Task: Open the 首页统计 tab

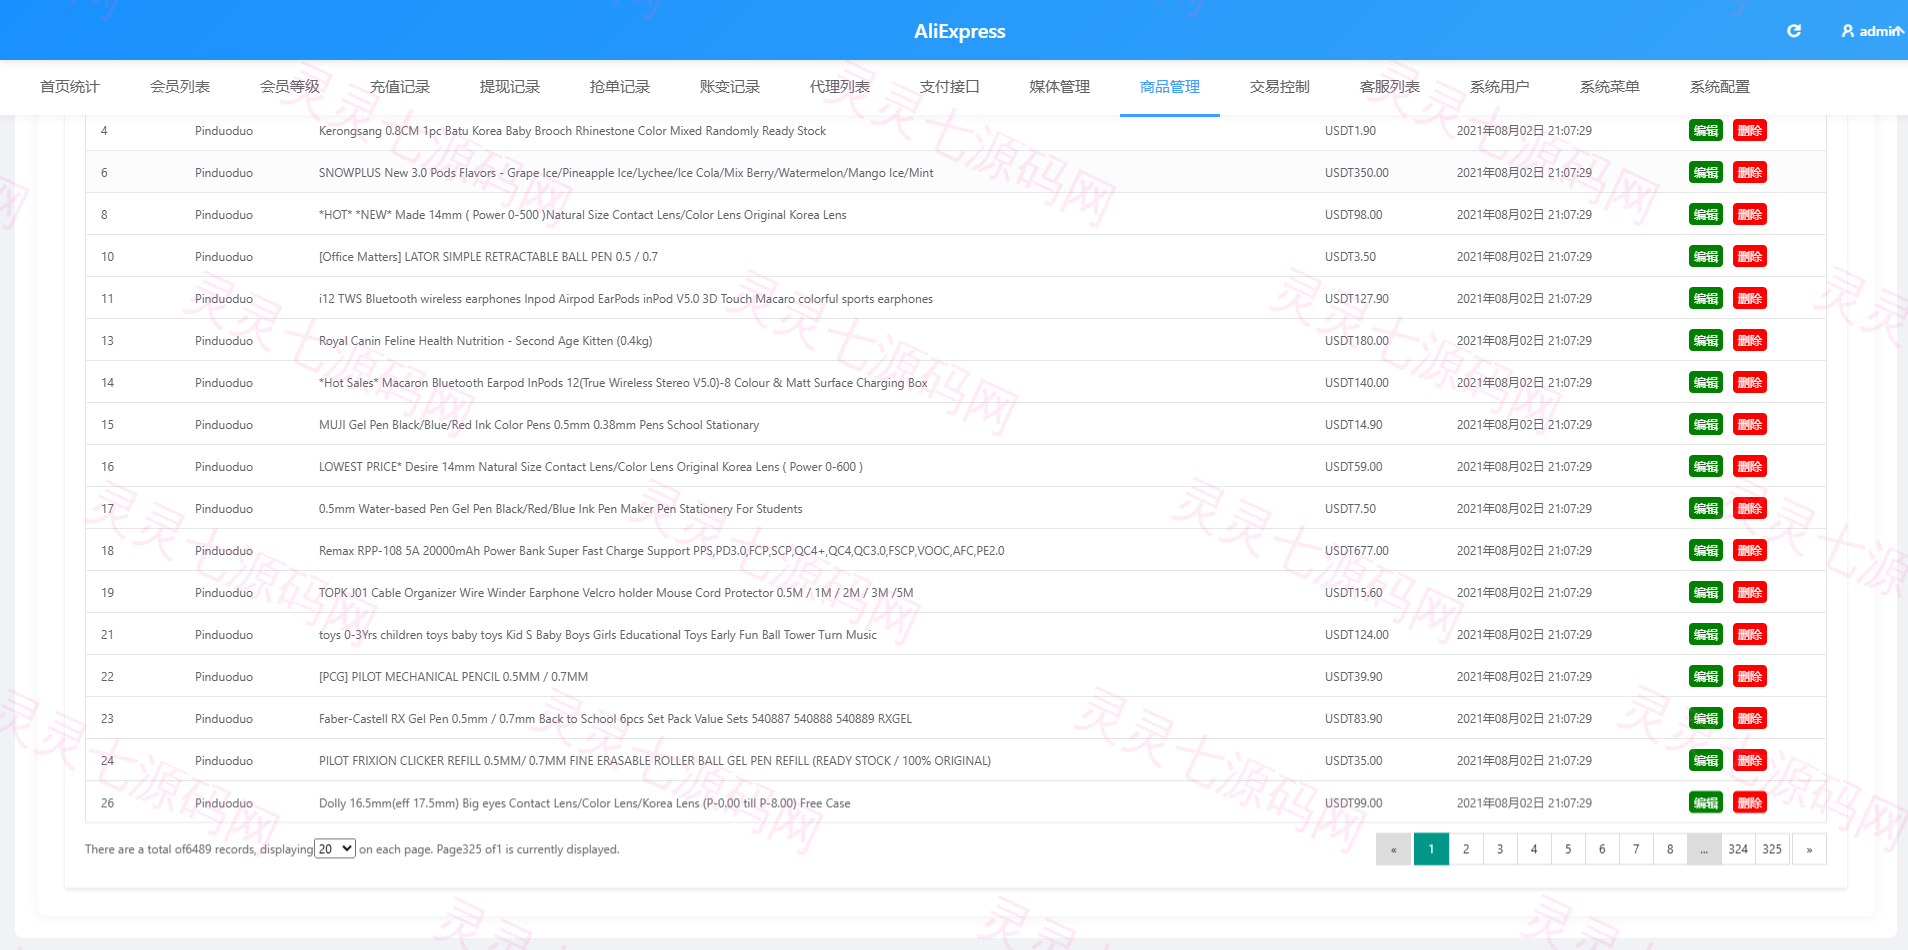Action: click(x=70, y=87)
